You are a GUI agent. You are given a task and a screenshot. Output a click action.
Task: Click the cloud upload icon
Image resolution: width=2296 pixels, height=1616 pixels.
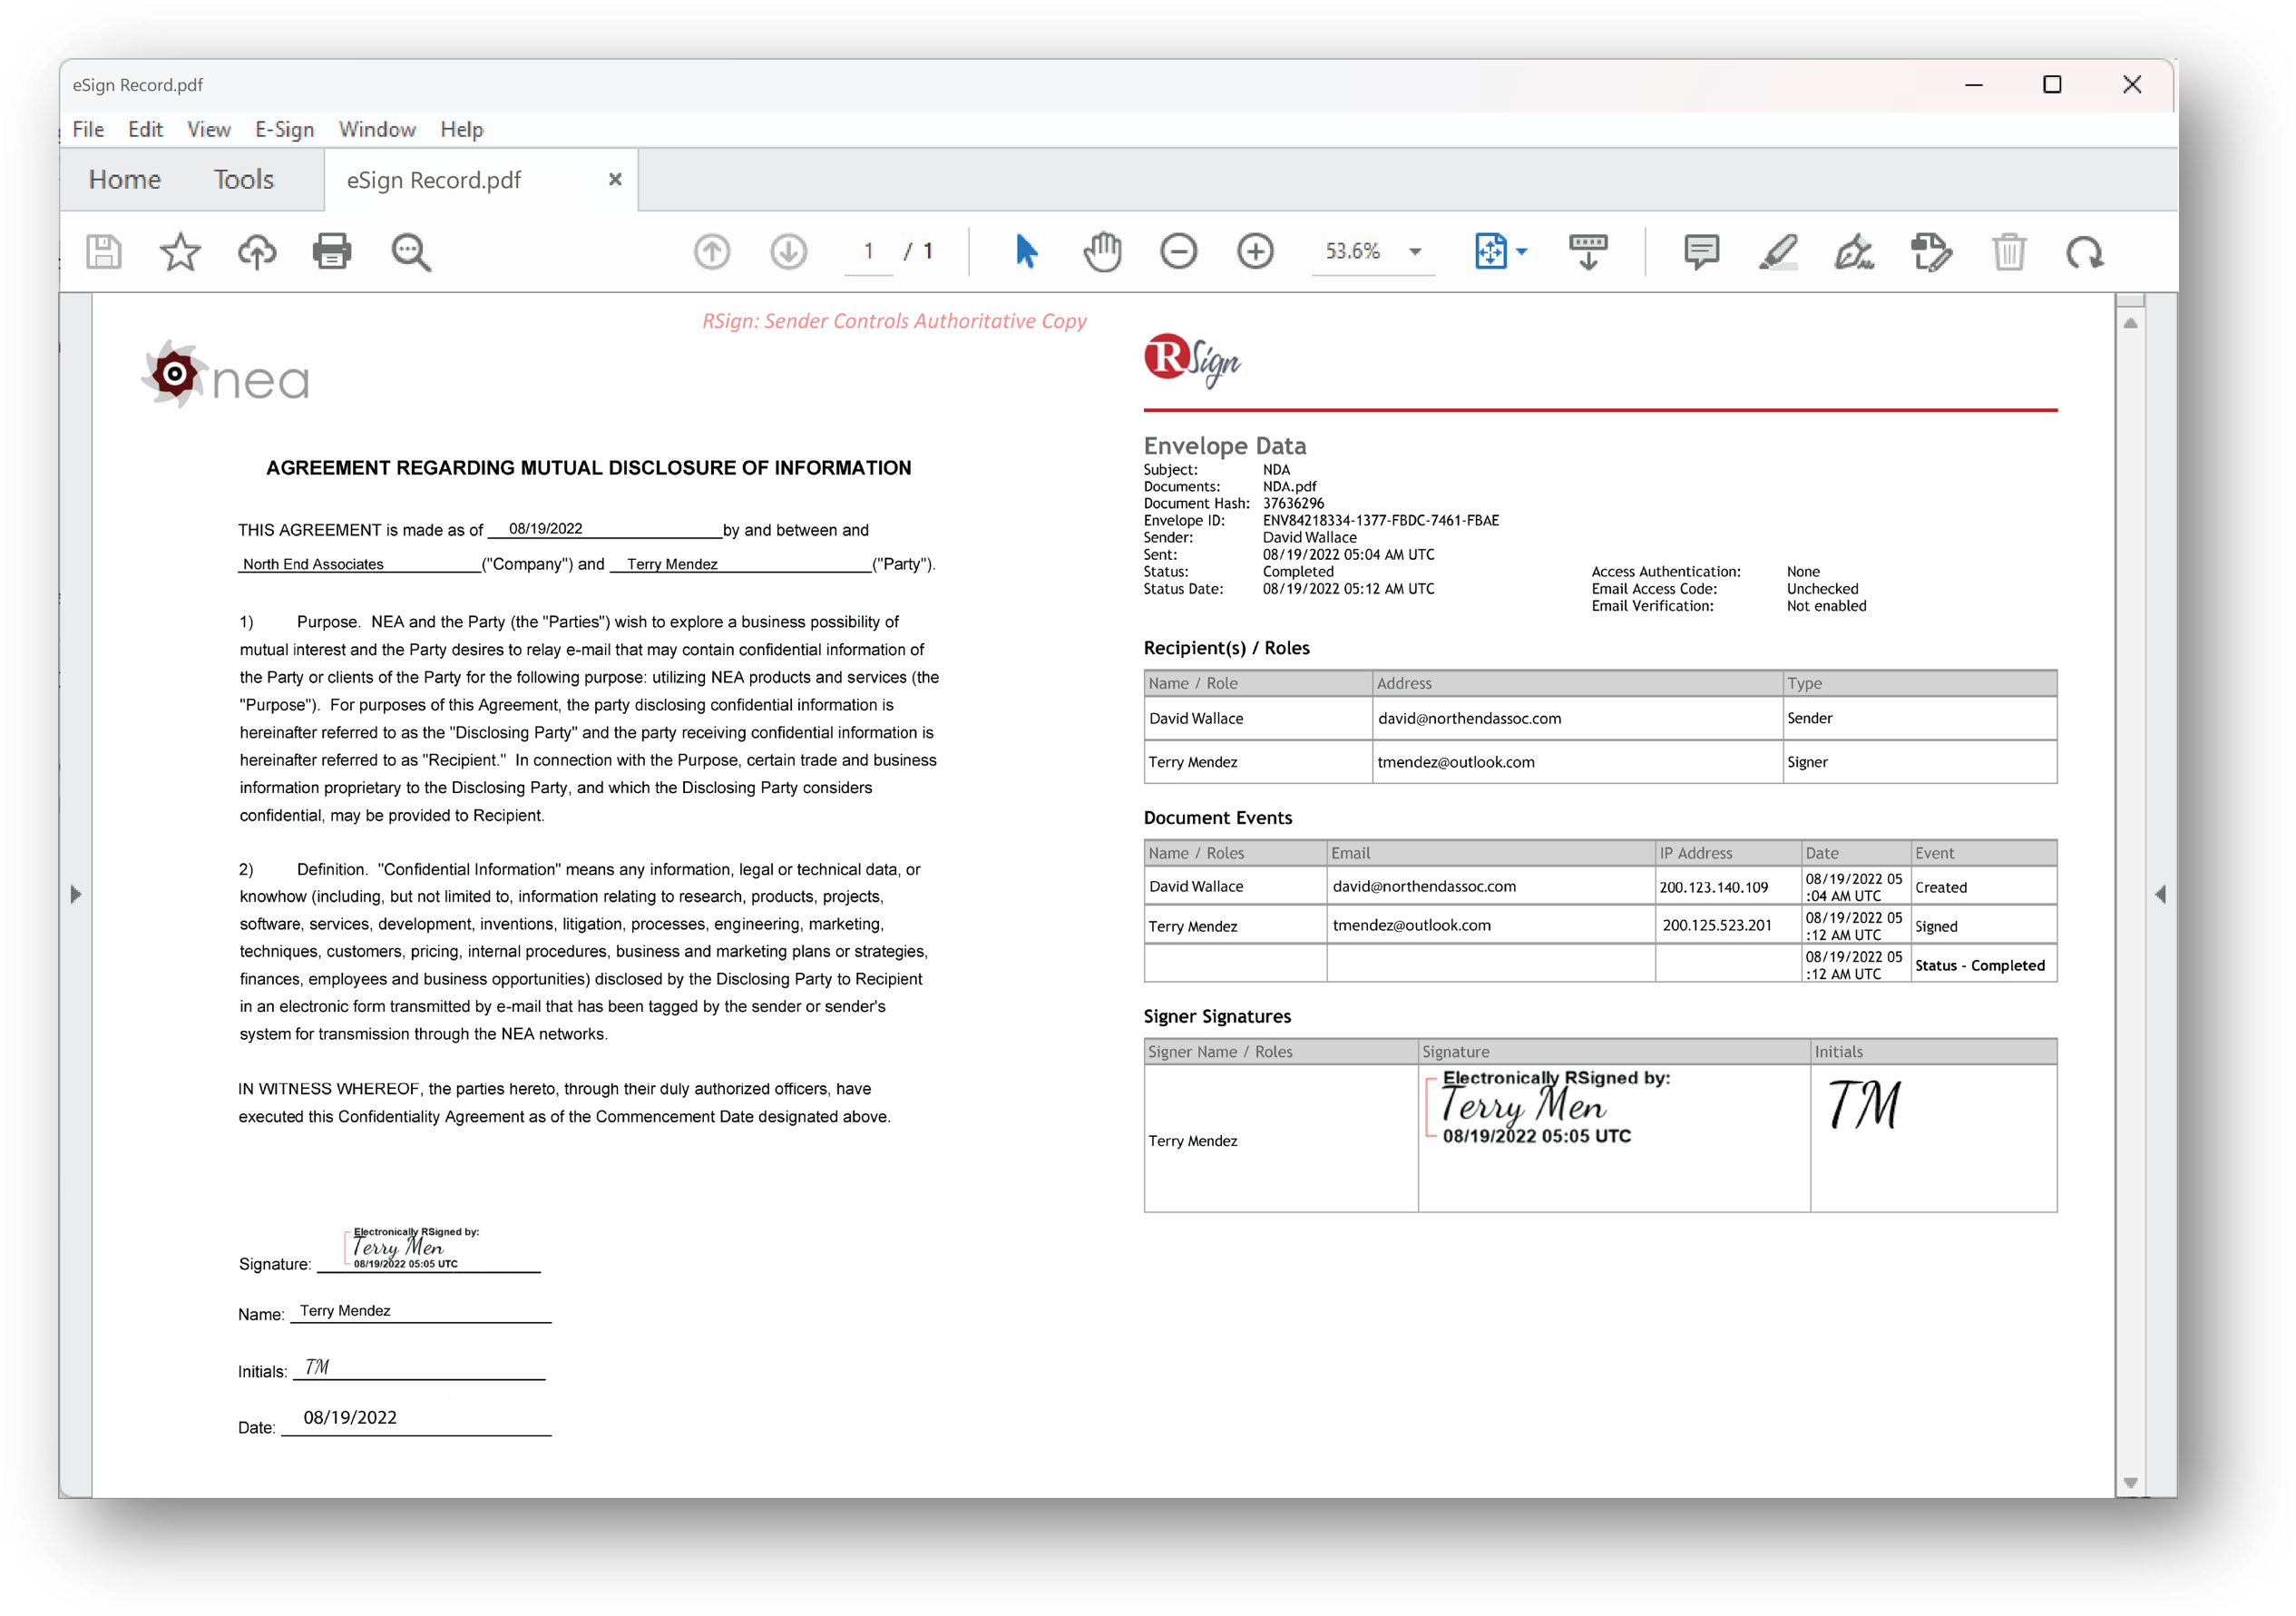click(x=256, y=251)
